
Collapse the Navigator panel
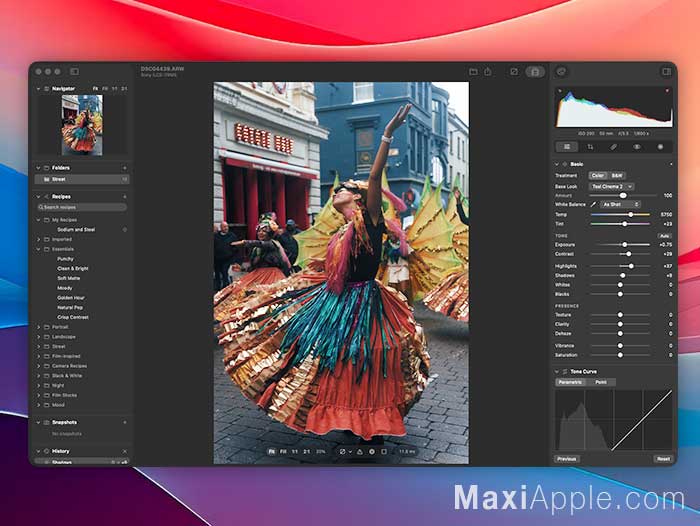pos(38,89)
